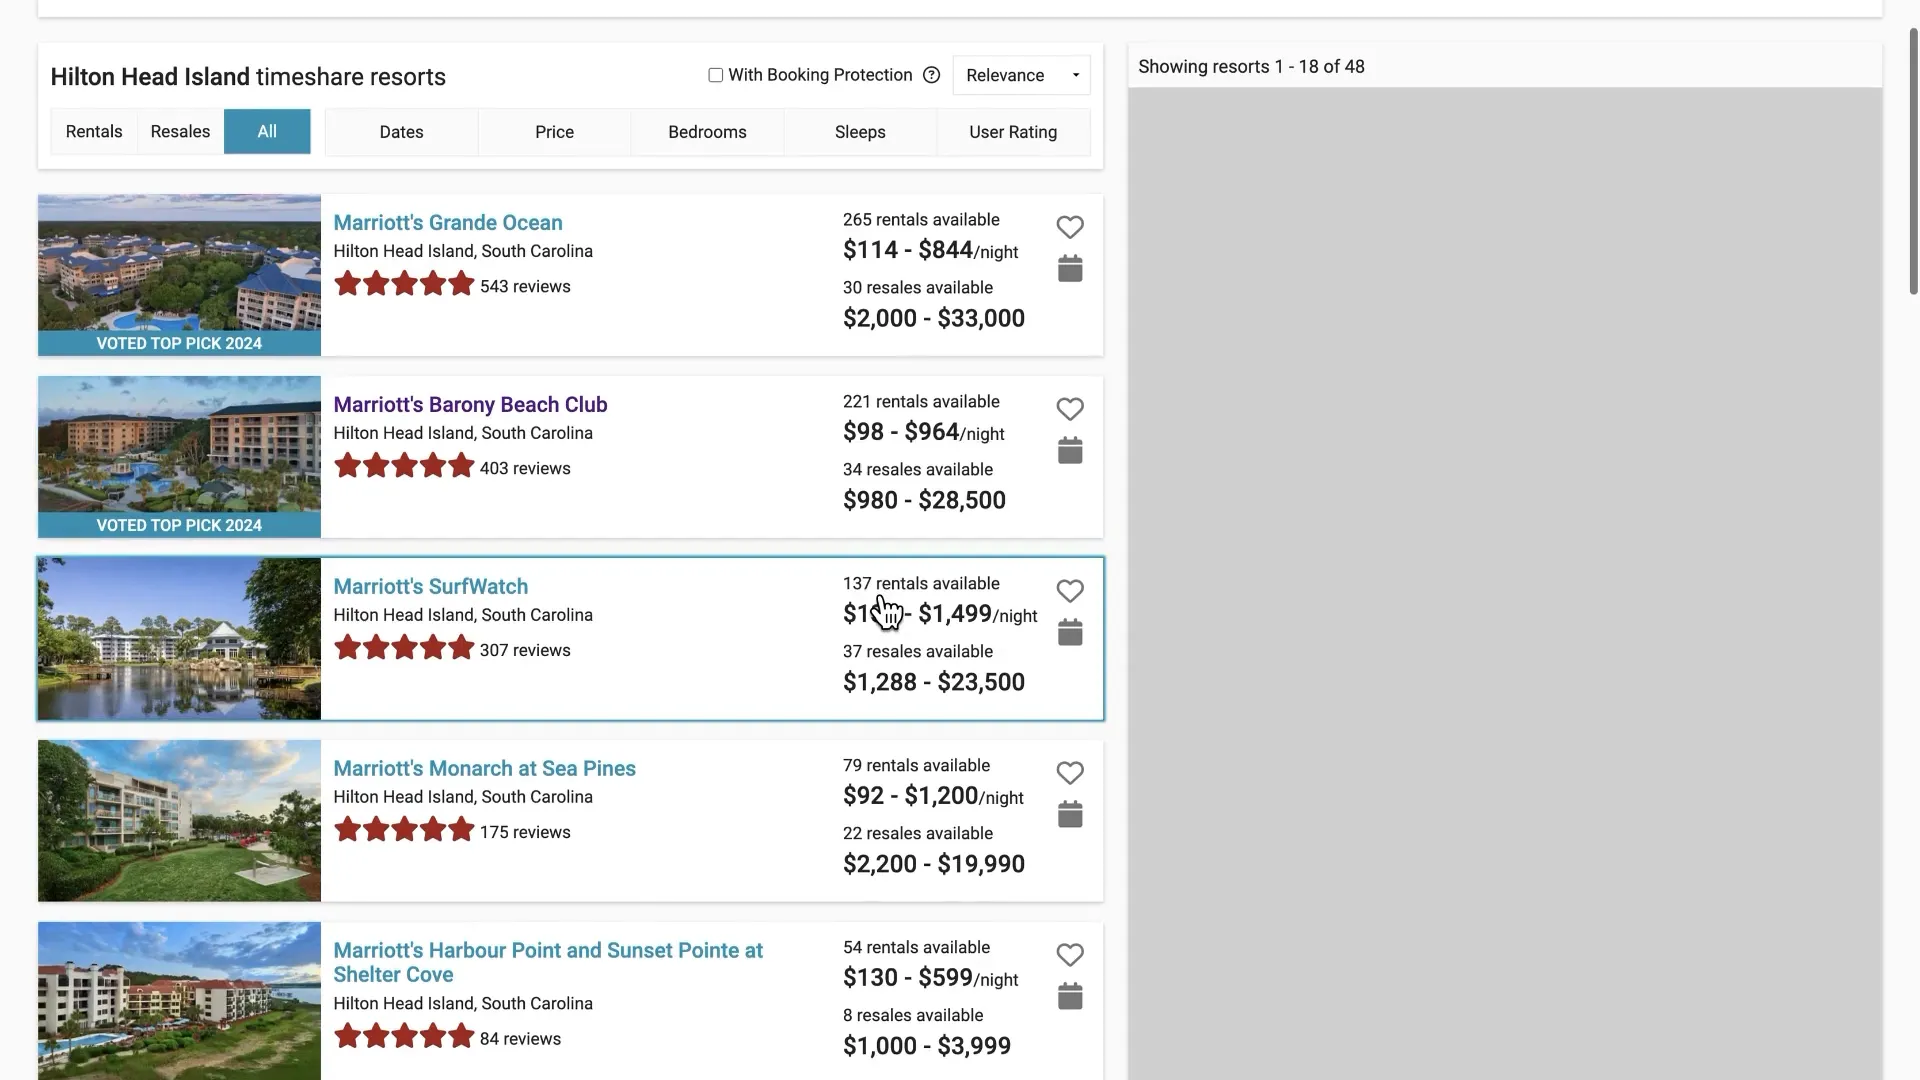Enable With Booking Protection checkbox
The height and width of the screenshot is (1080, 1920).
[715, 75]
